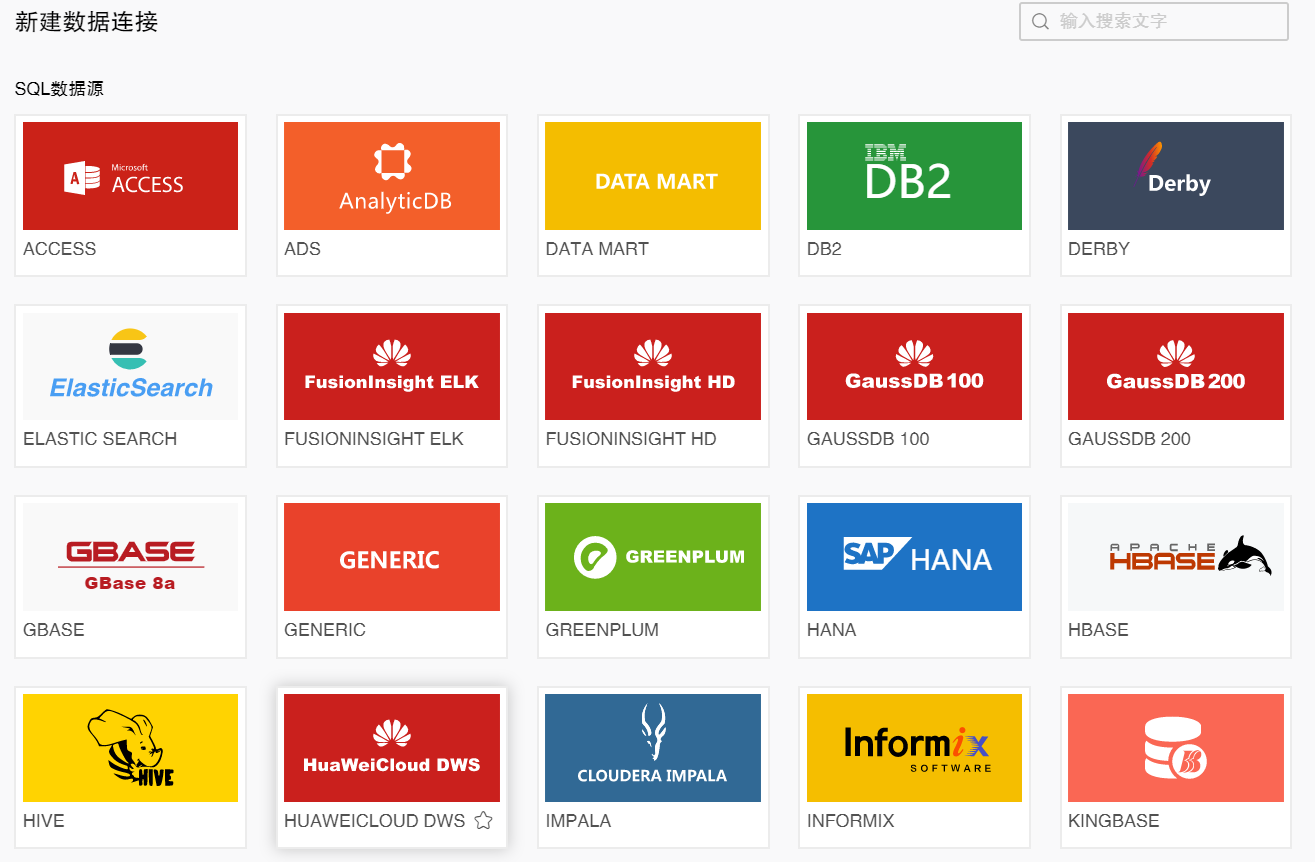Pick the Derby data source logo
Viewport: 1315px width, 862px height.
click(1176, 176)
